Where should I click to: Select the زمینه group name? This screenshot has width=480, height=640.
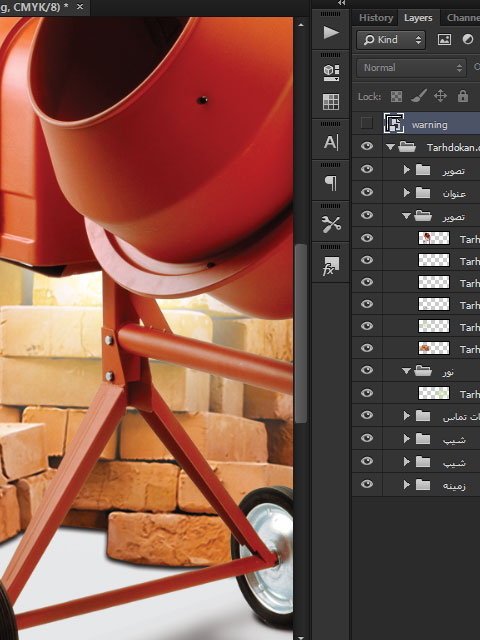click(454, 486)
